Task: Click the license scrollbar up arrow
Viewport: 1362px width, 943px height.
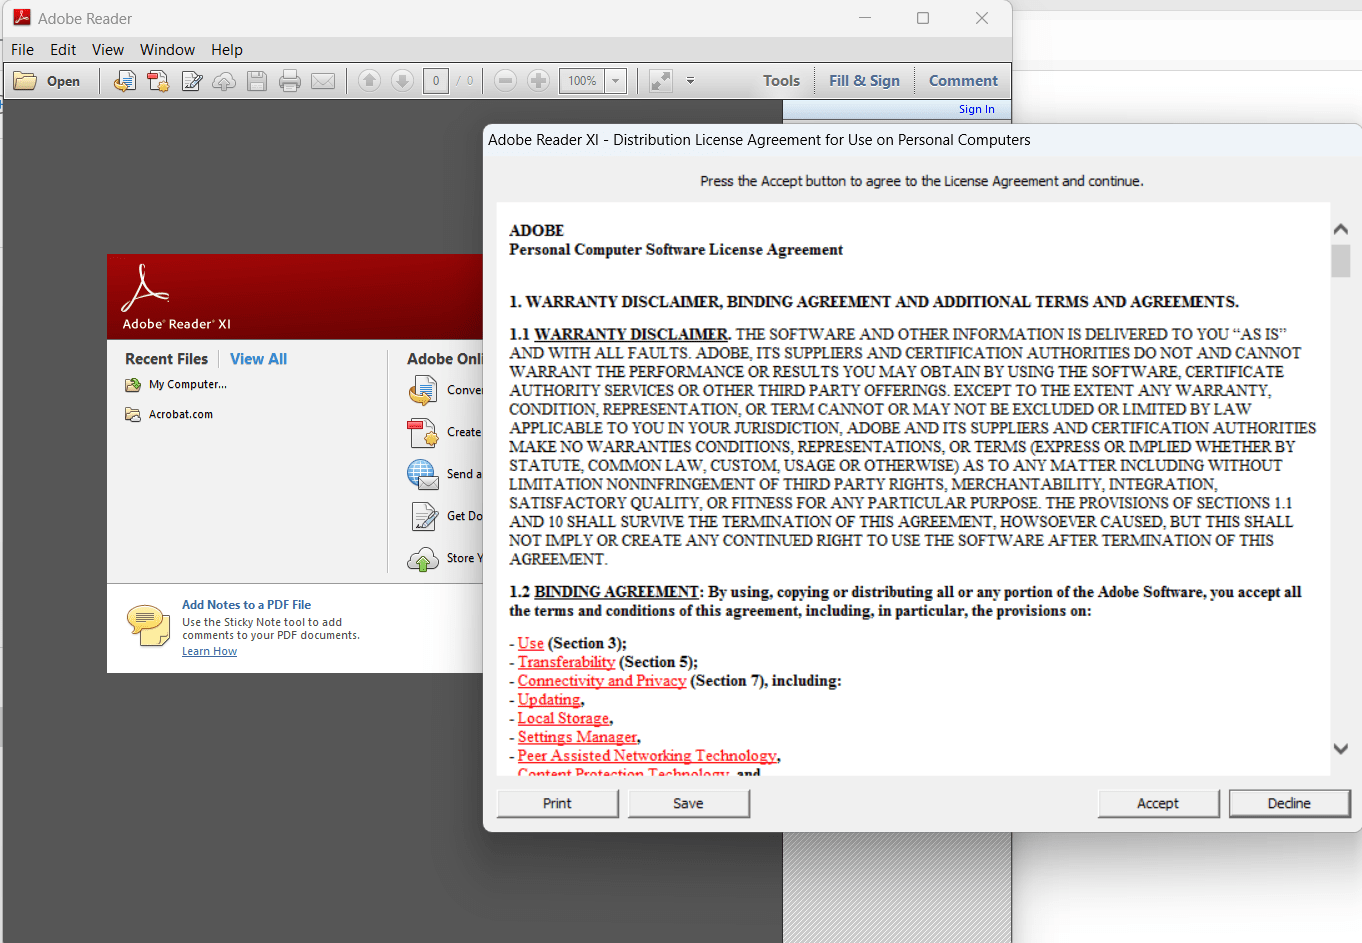Action: coord(1341,229)
